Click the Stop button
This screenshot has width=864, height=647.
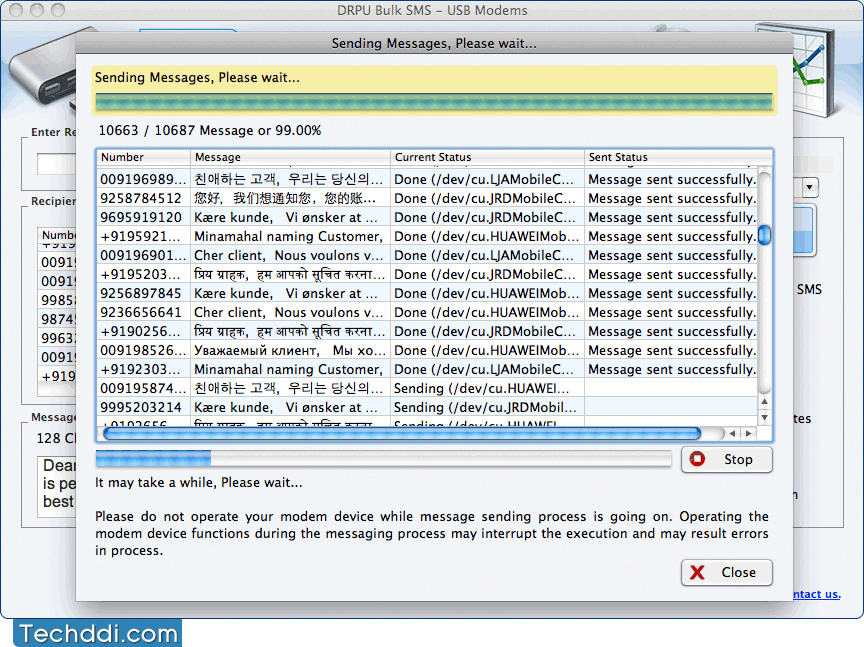click(x=726, y=459)
